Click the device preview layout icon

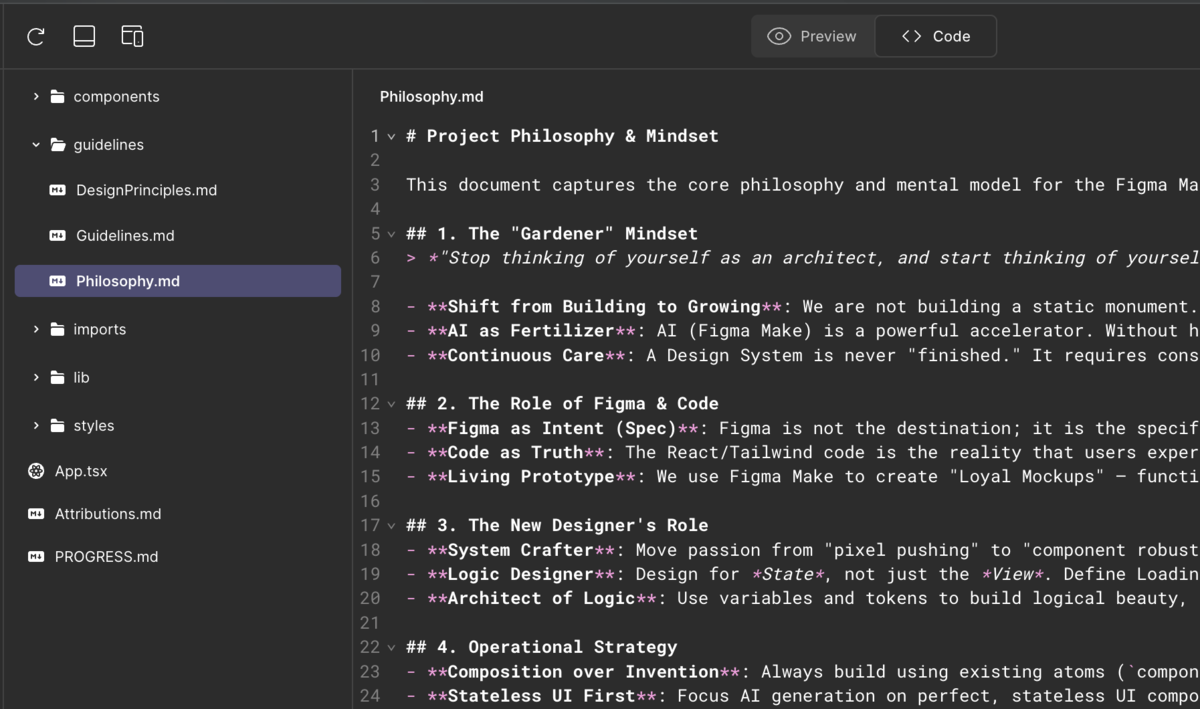132,37
